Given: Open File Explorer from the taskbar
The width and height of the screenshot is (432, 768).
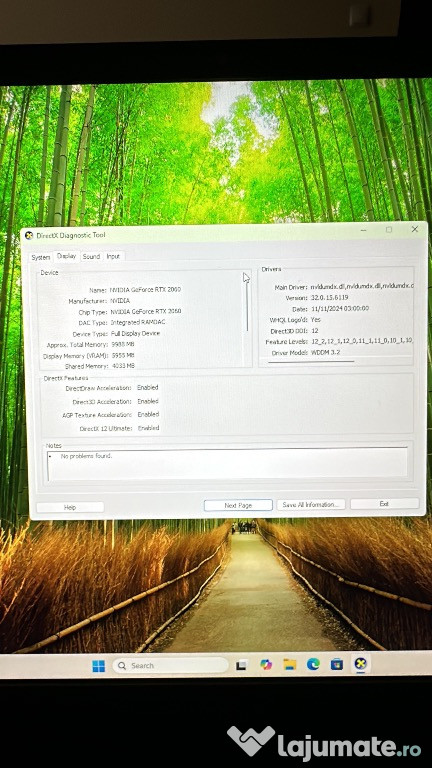Looking at the screenshot, I should pos(290,664).
